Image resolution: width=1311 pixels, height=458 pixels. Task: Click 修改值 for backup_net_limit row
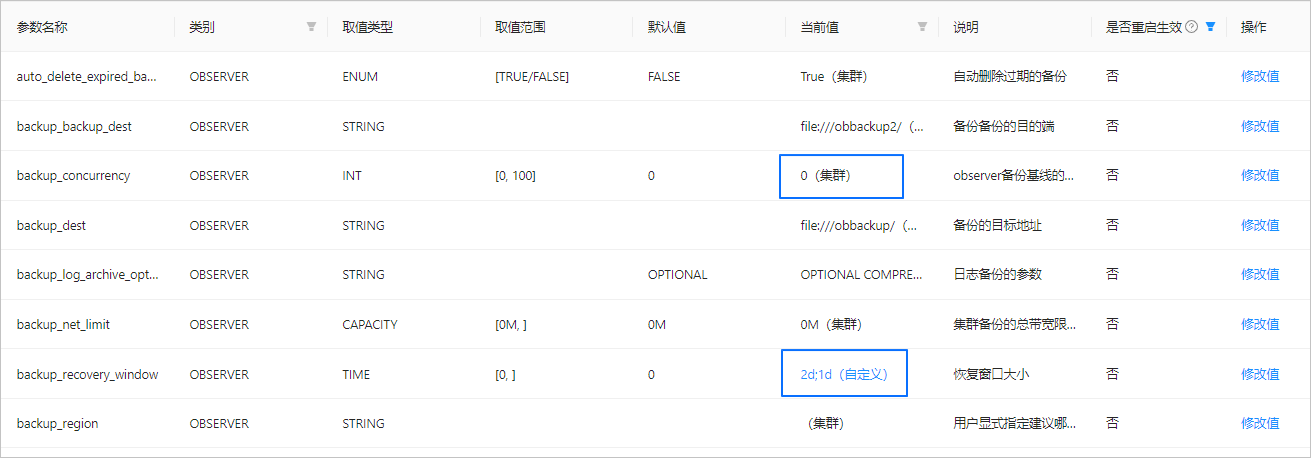tap(1260, 324)
